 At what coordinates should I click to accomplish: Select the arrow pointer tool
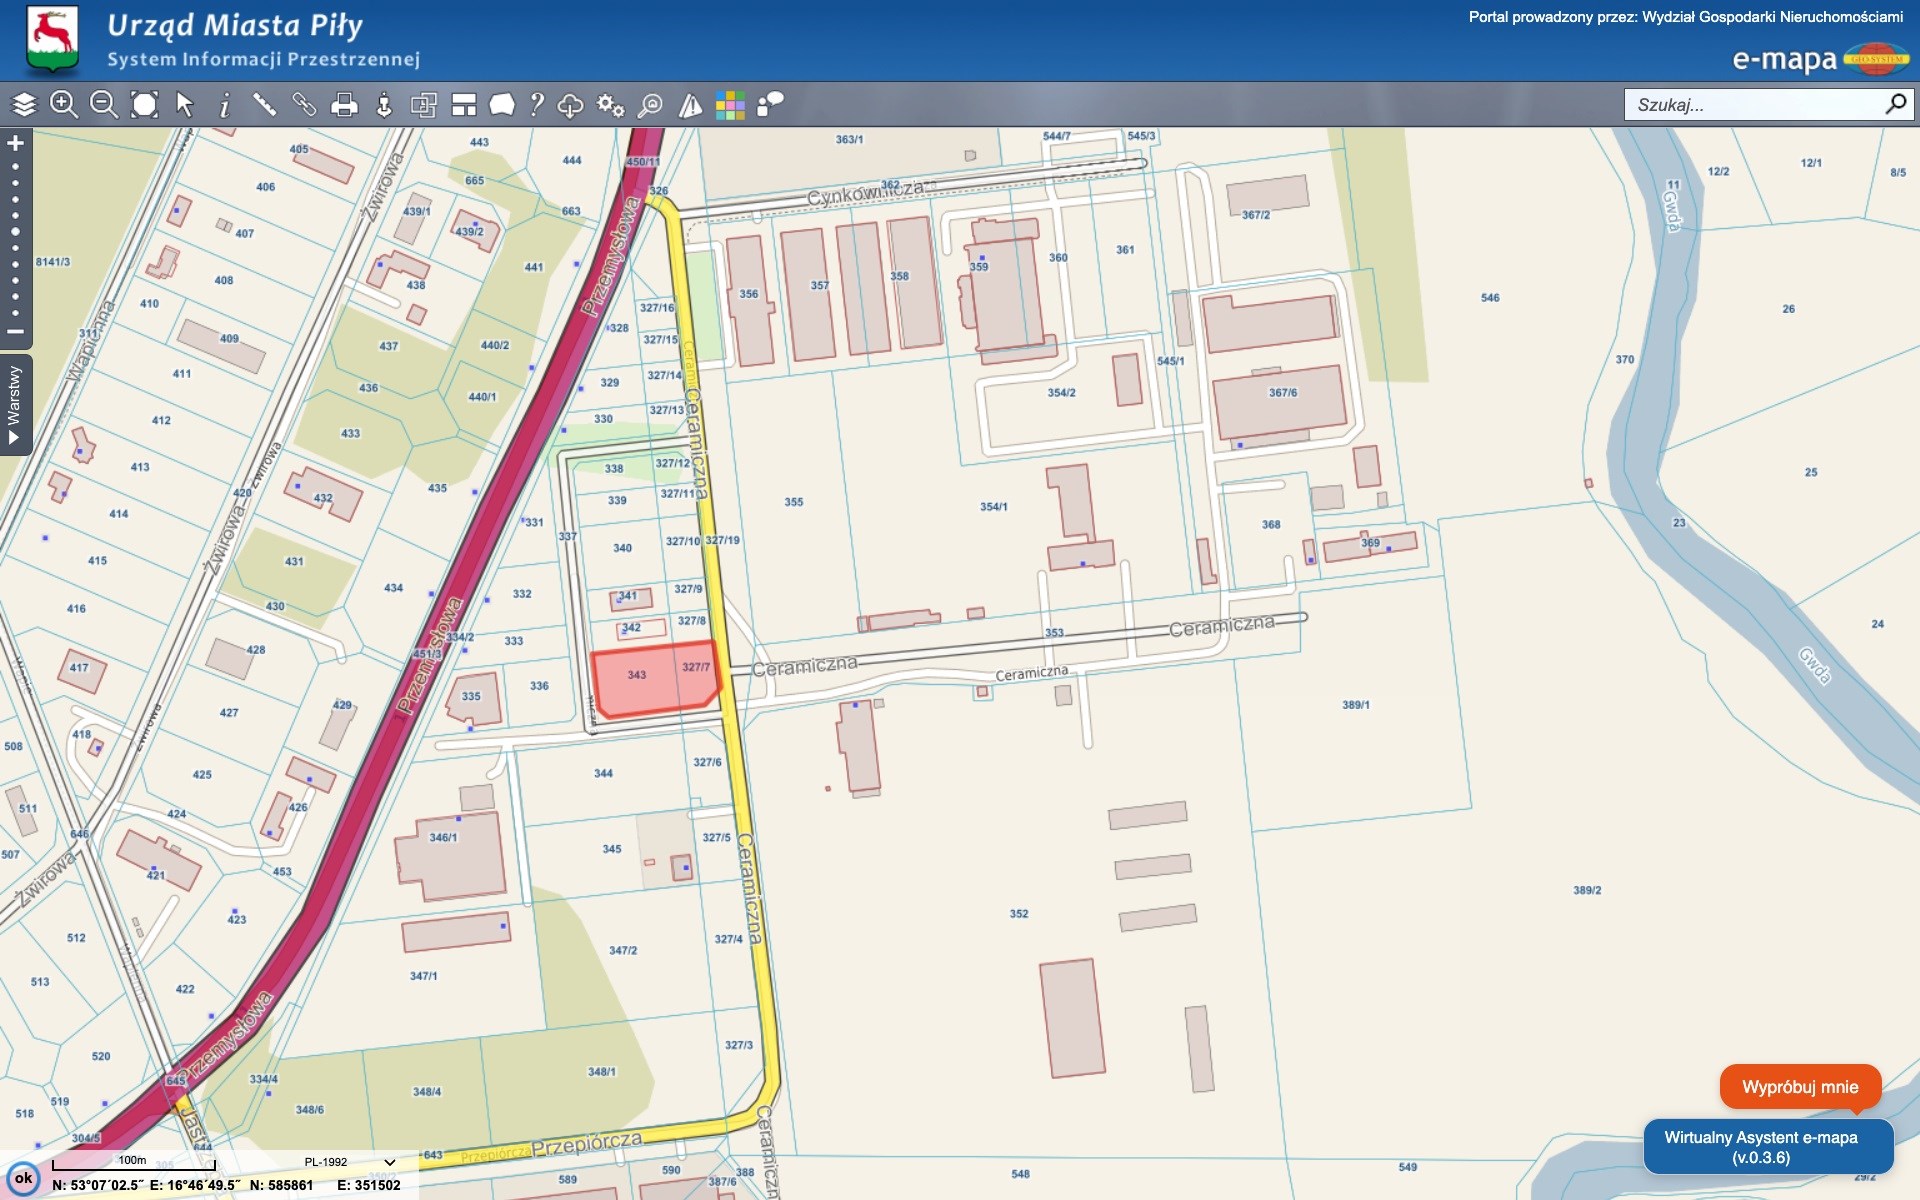coord(185,104)
